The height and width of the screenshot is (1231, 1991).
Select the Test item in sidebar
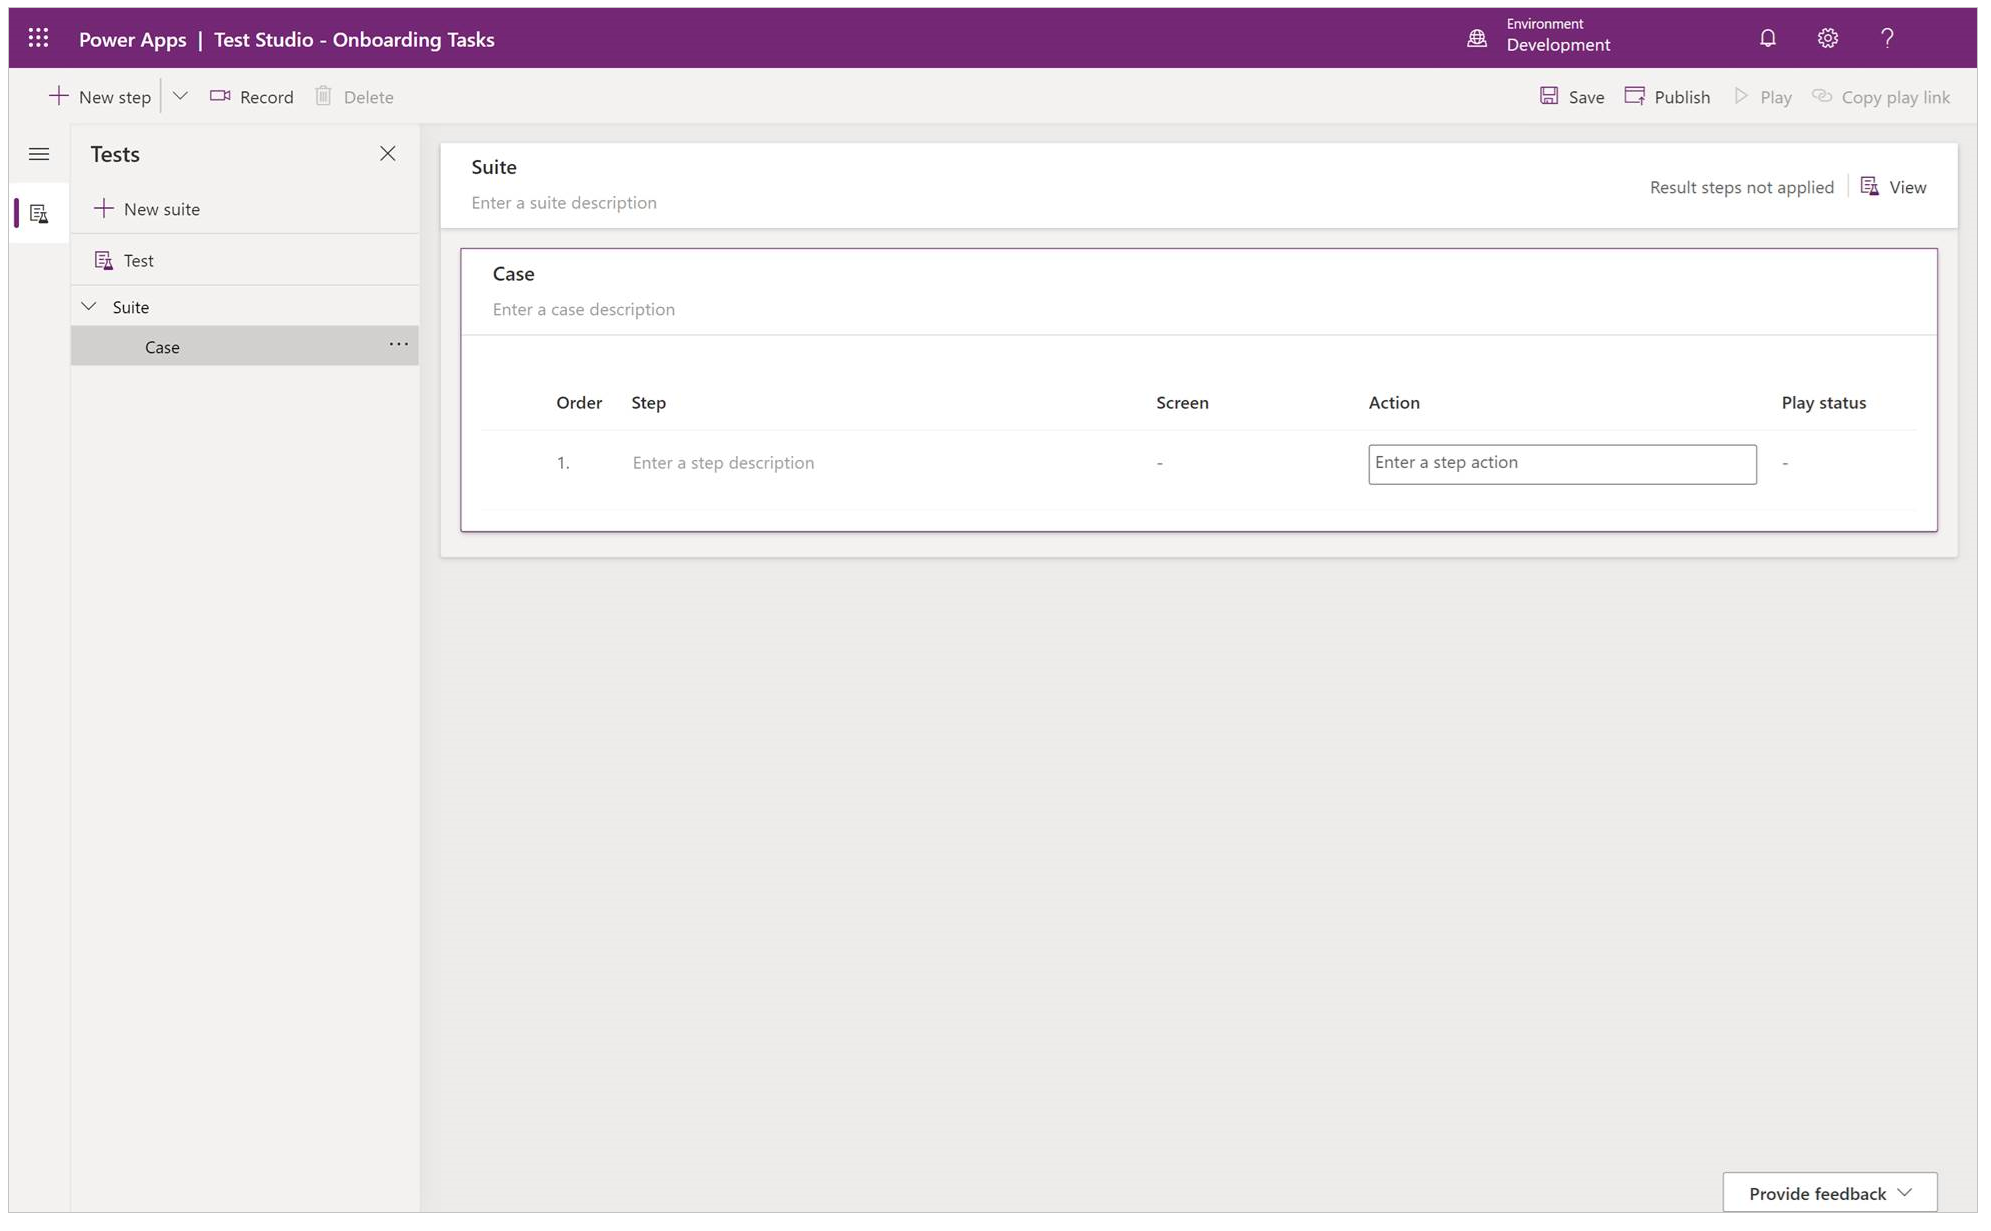coord(138,259)
